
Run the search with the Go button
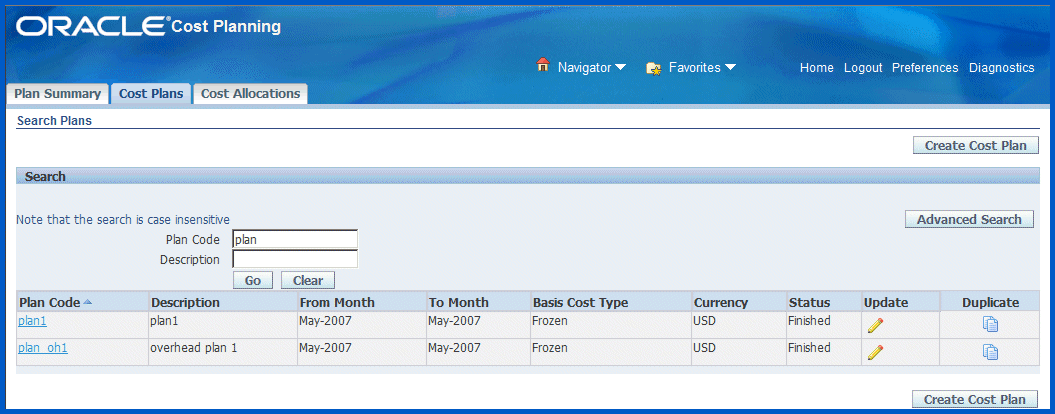coord(252,280)
